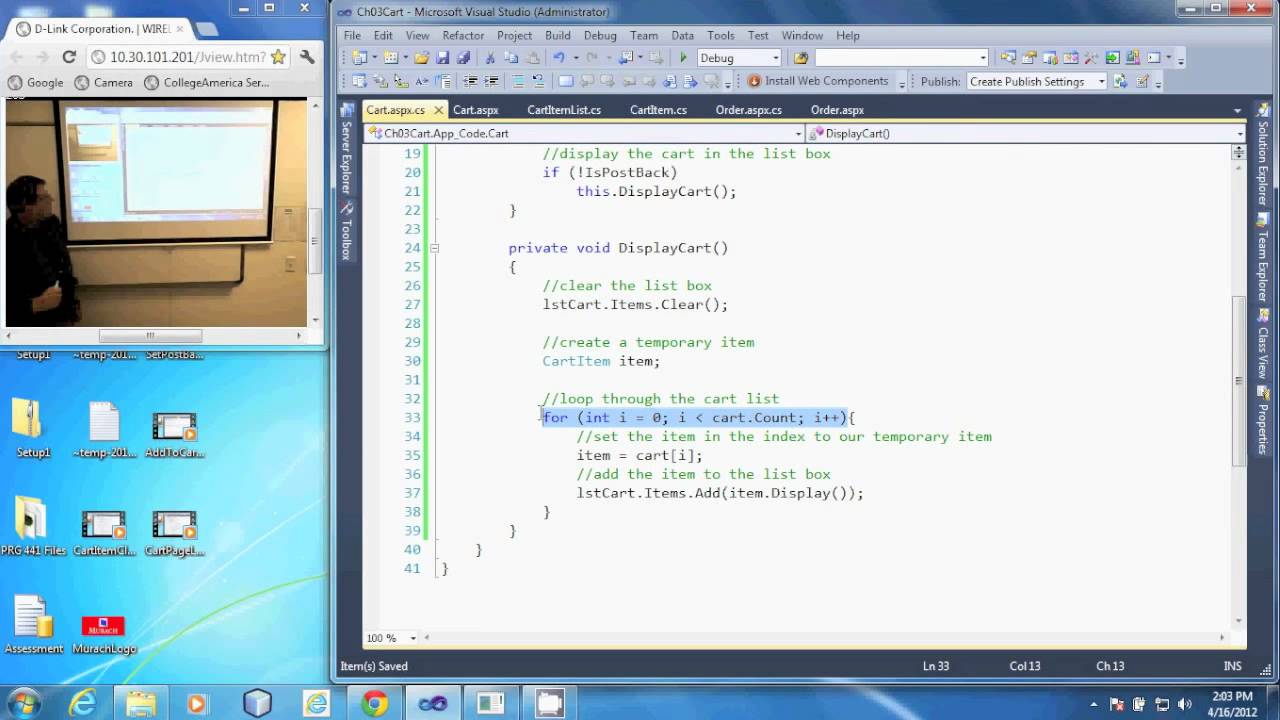Screen dimensions: 1280x720
Task: Open the Debug configuration dropdown
Action: [775, 58]
